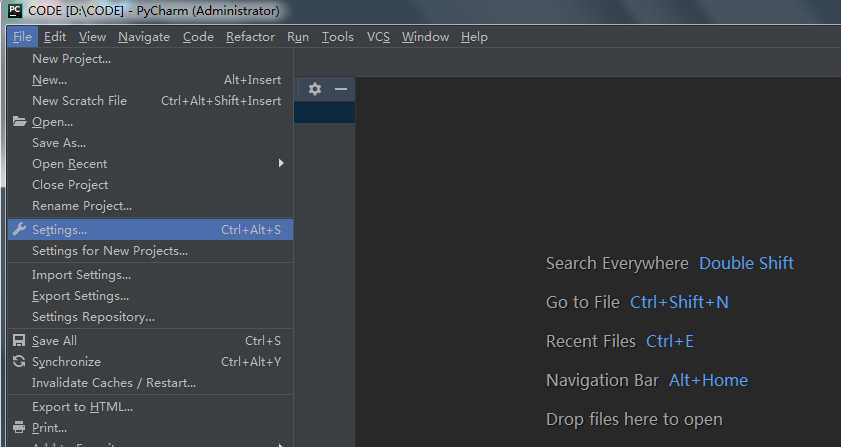
Task: Click the Drop files here to open text
Action: point(634,419)
